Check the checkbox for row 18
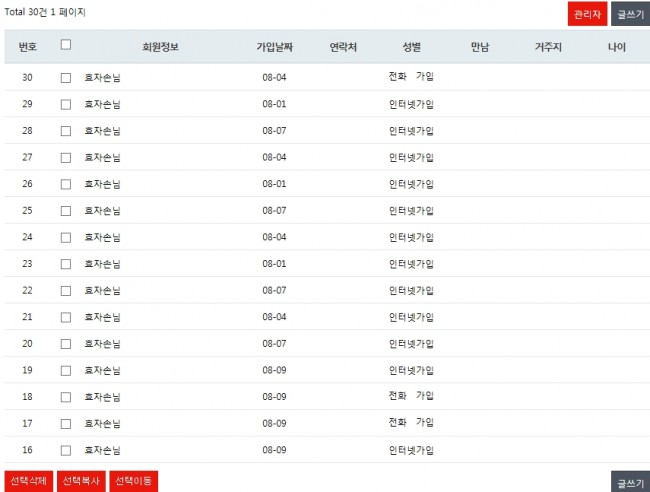Image resolution: width=650 pixels, height=492 pixels. tap(66, 397)
